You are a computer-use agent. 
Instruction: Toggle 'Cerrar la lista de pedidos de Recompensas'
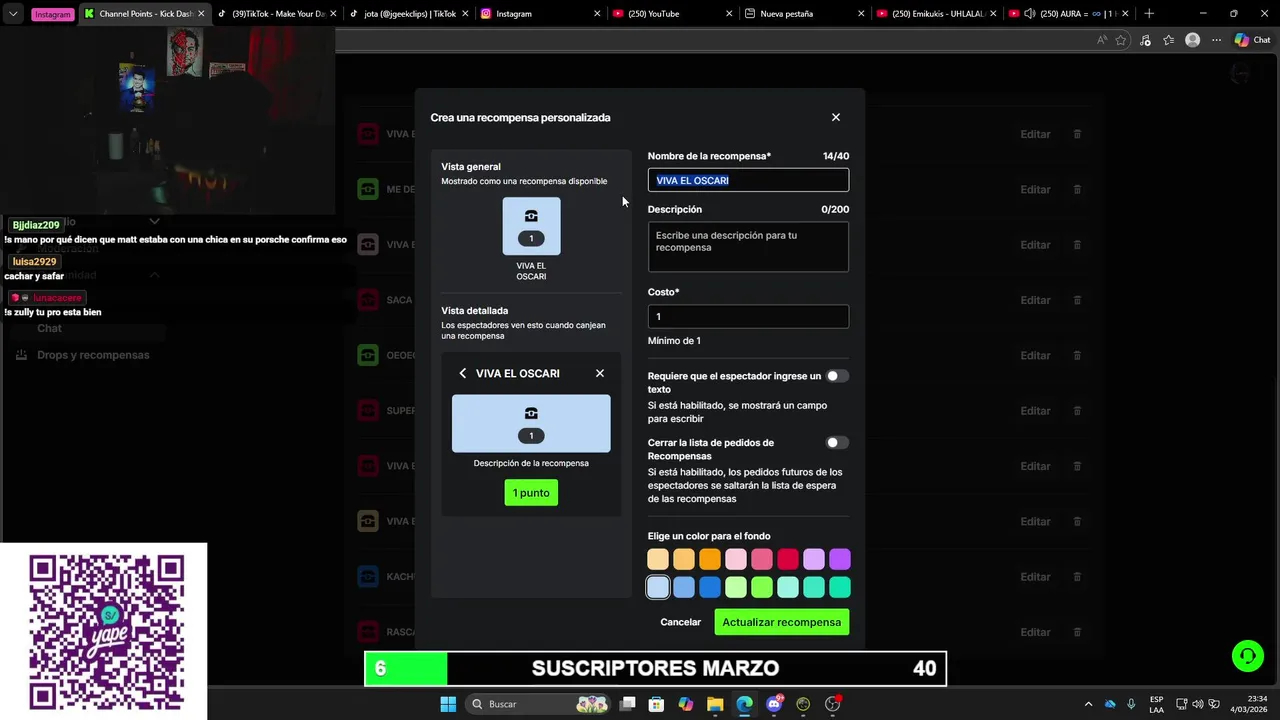tap(837, 442)
